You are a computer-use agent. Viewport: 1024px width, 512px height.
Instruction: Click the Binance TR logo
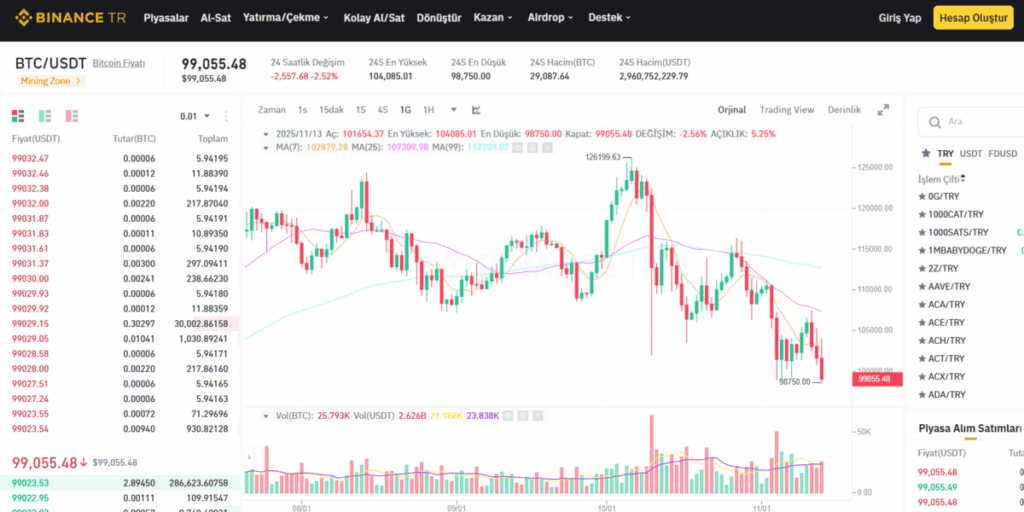(71, 18)
